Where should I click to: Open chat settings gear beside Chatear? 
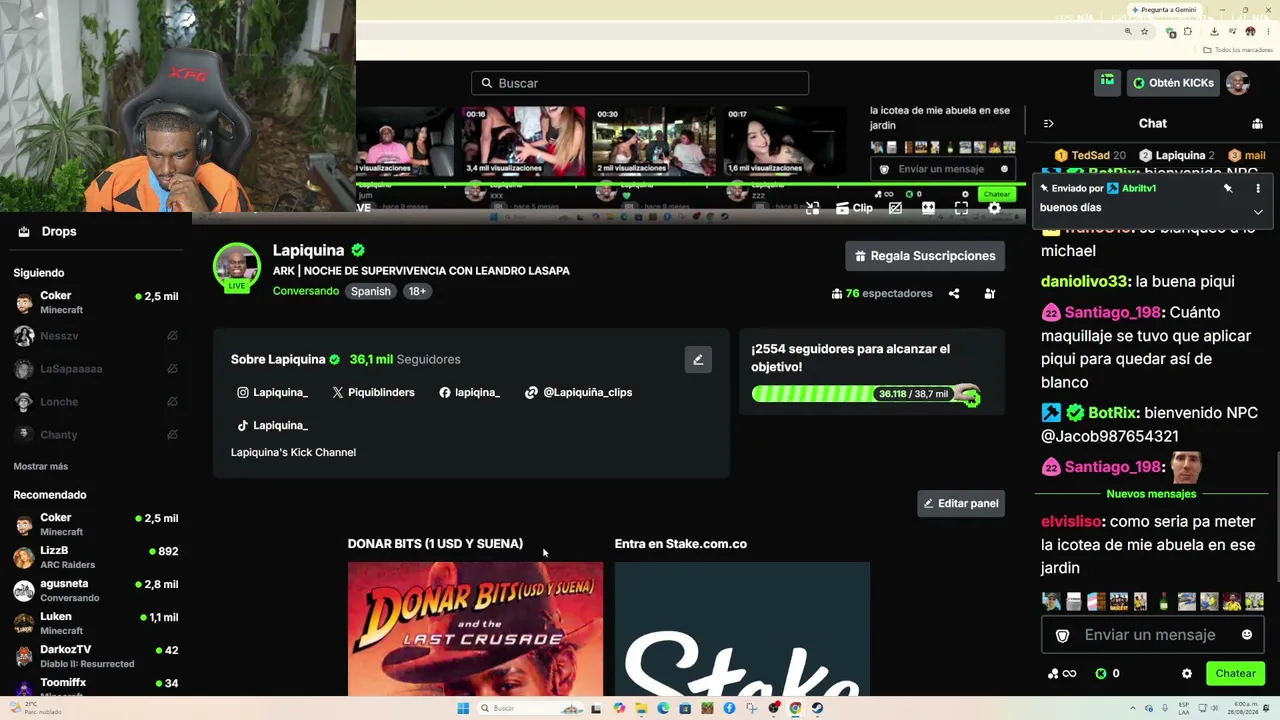coord(1187,674)
